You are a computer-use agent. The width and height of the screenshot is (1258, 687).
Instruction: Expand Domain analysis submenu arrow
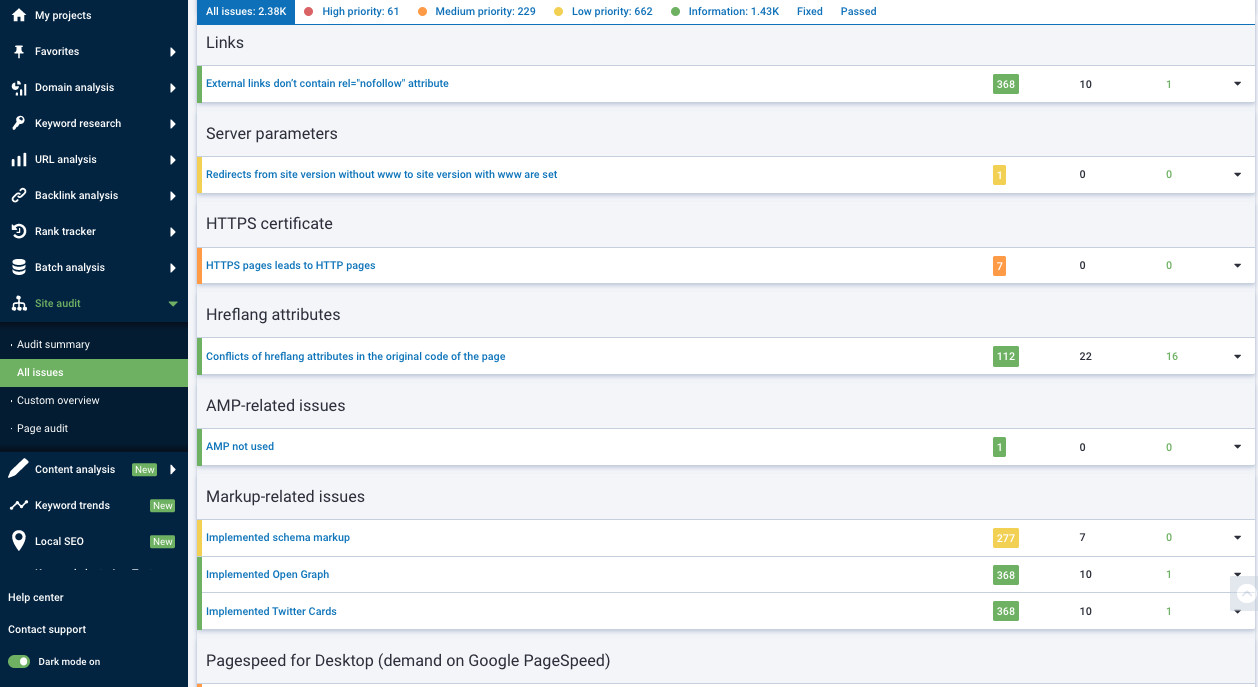173,88
